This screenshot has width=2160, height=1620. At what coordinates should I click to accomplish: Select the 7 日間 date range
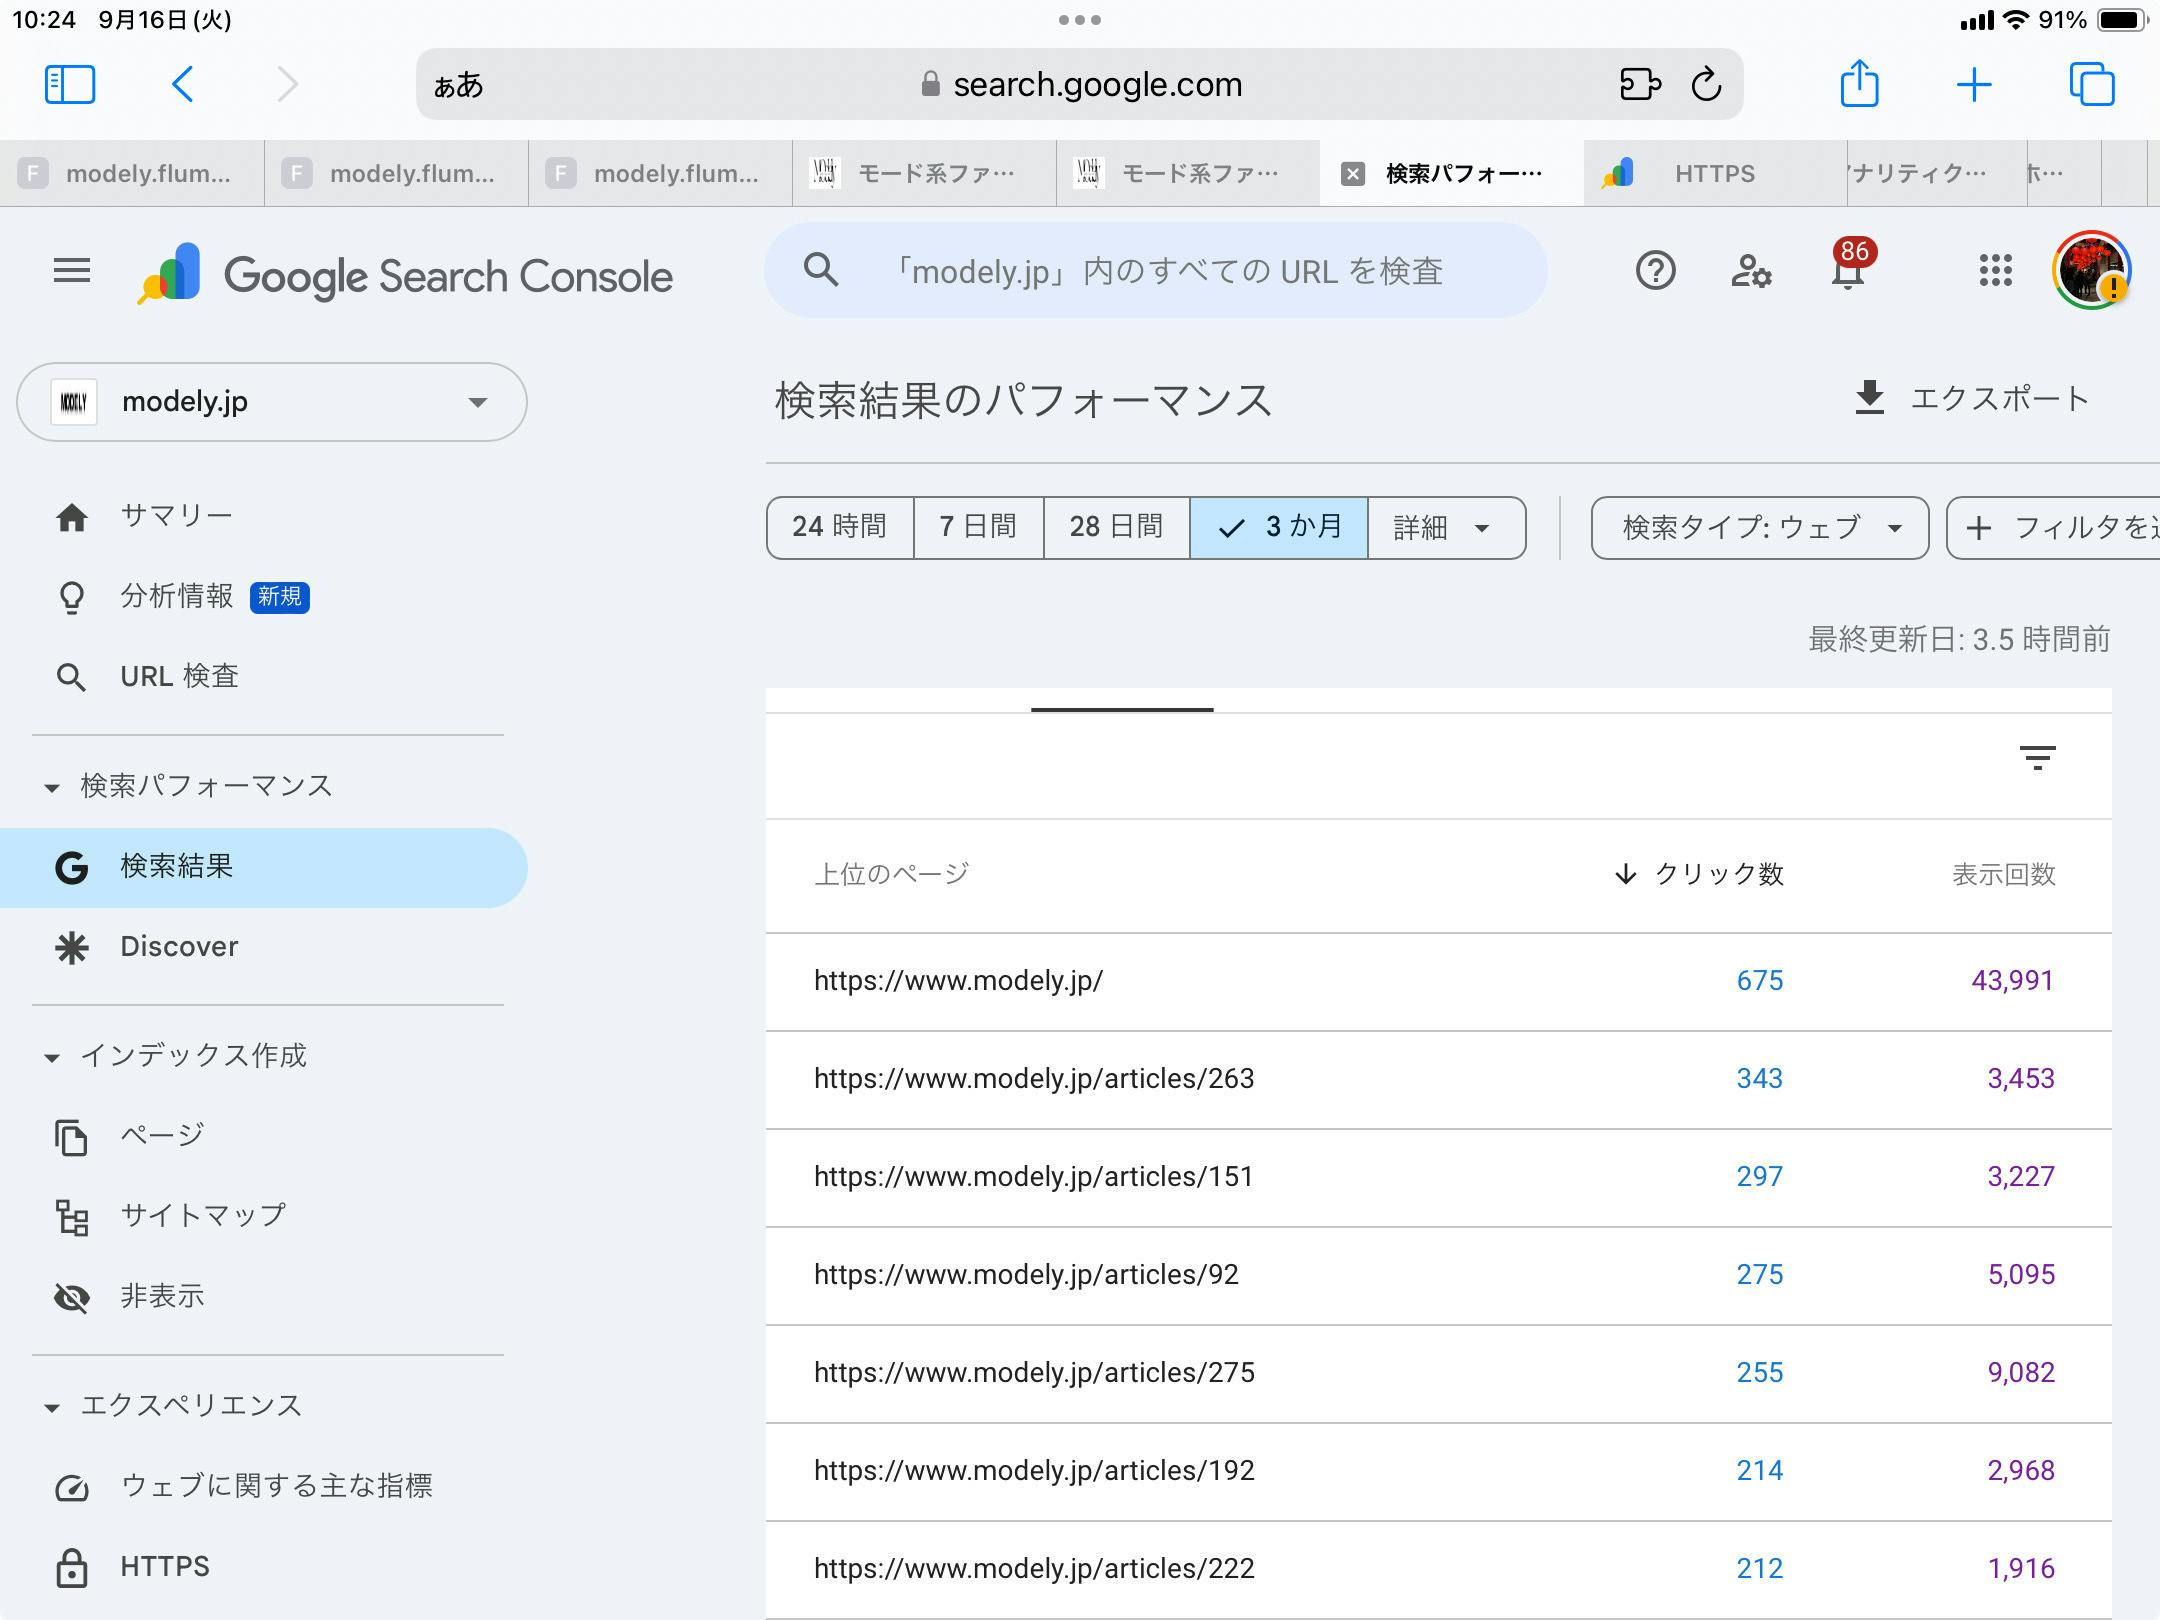tap(977, 527)
